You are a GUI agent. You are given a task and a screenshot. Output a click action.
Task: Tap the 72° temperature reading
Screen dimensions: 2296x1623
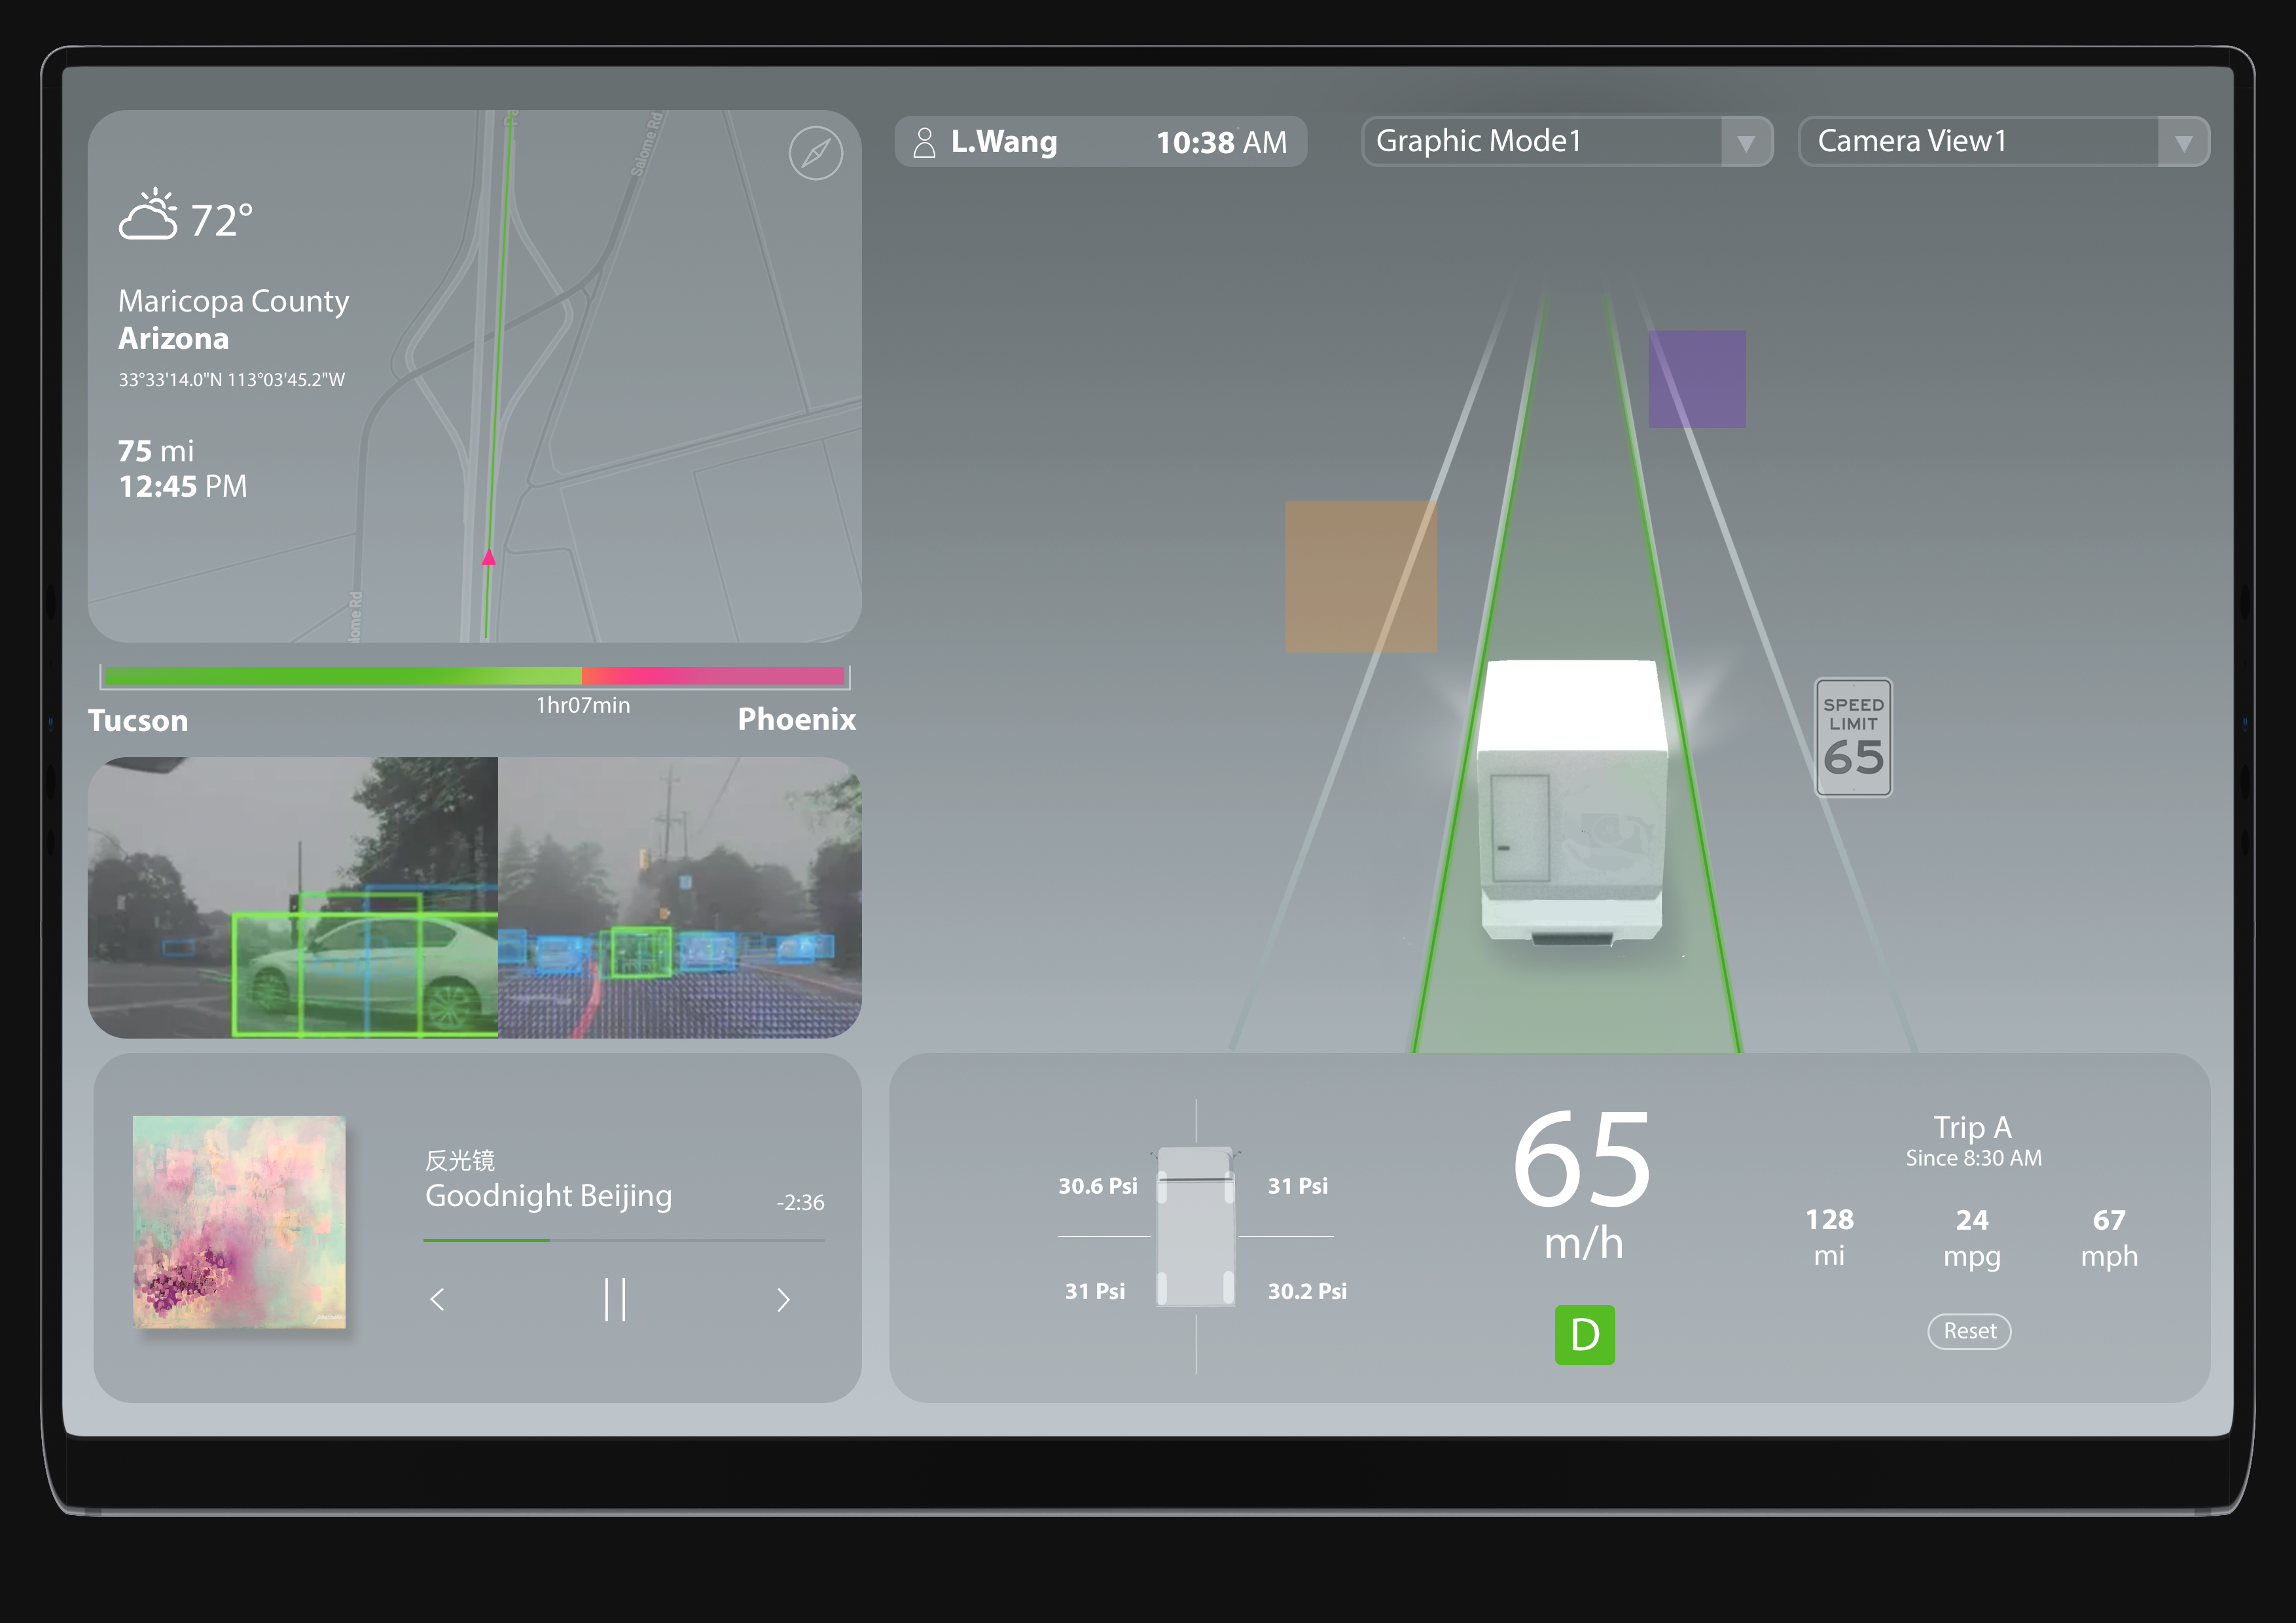tap(222, 220)
